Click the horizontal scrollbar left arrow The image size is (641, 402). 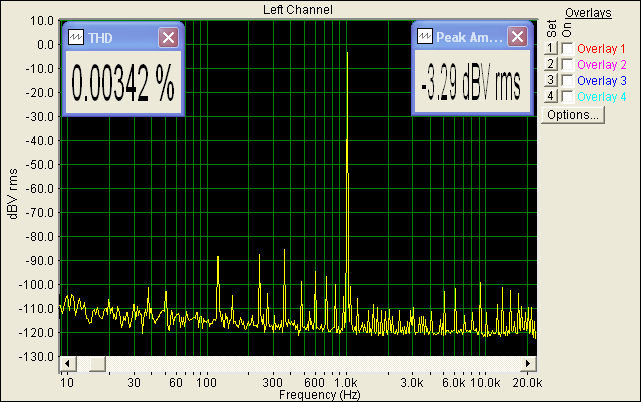(67, 363)
